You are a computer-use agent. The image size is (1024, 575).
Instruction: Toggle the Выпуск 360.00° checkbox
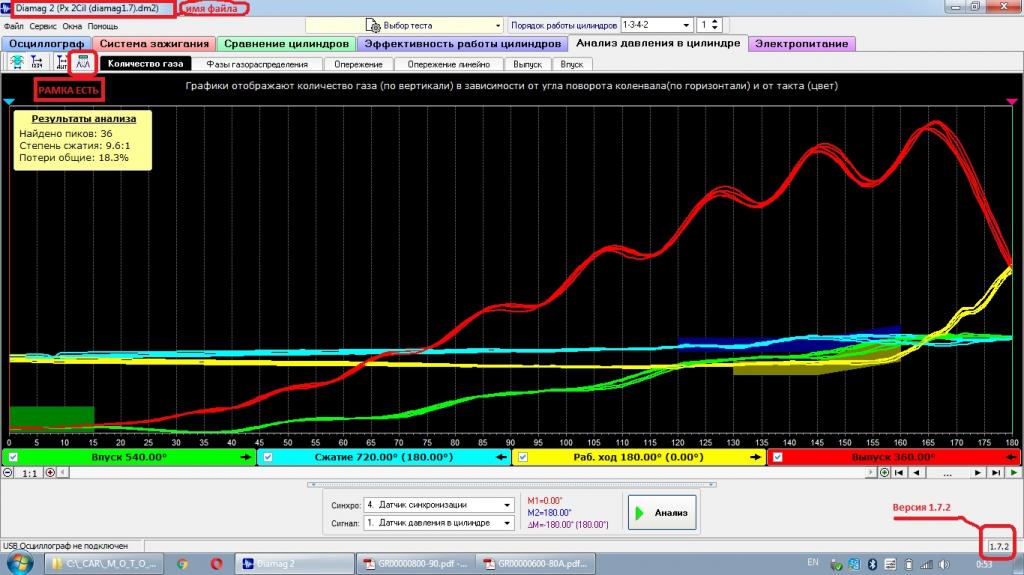point(777,457)
